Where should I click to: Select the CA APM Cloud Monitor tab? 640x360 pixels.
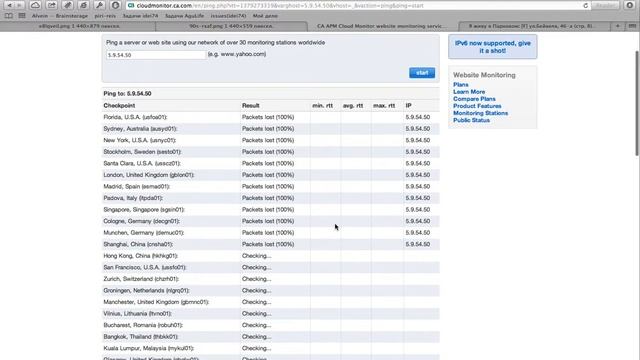pyautogui.click(x=383, y=26)
